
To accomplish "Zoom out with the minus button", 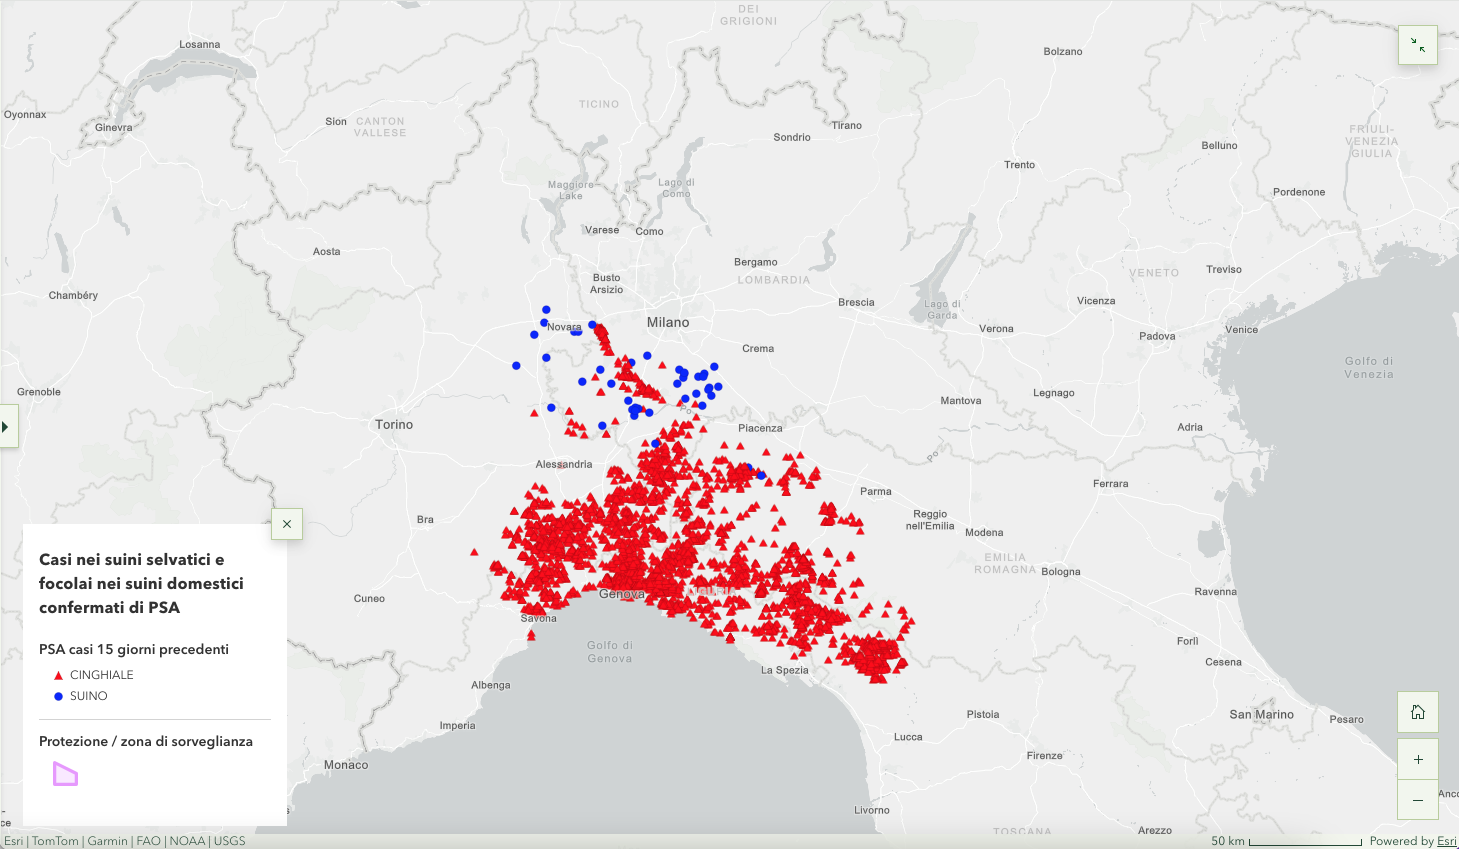I will pyautogui.click(x=1418, y=800).
